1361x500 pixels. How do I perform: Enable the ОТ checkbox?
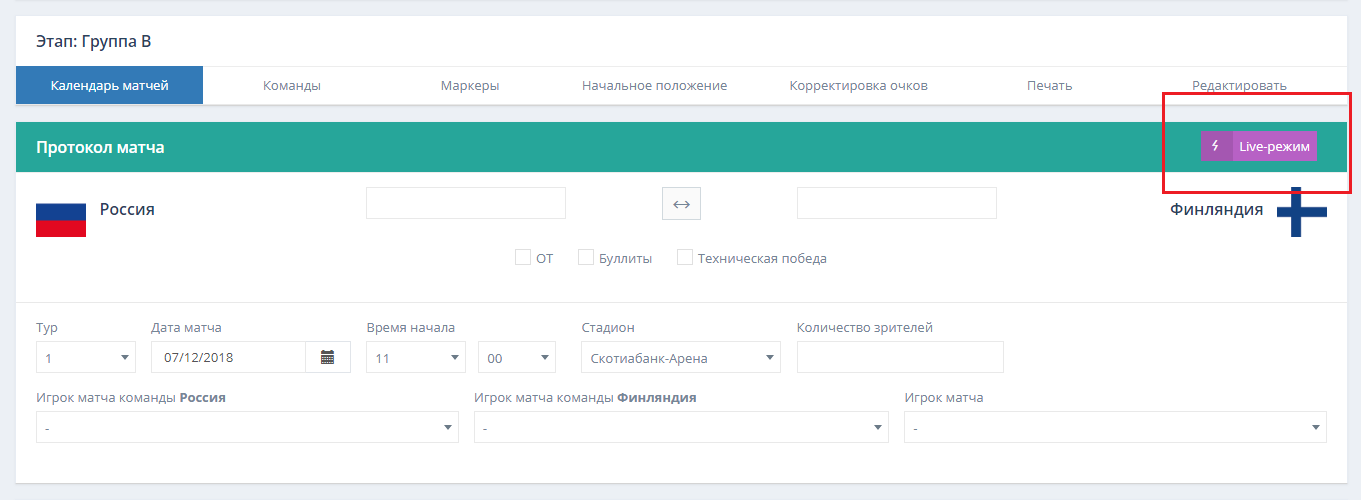pyautogui.click(x=523, y=257)
